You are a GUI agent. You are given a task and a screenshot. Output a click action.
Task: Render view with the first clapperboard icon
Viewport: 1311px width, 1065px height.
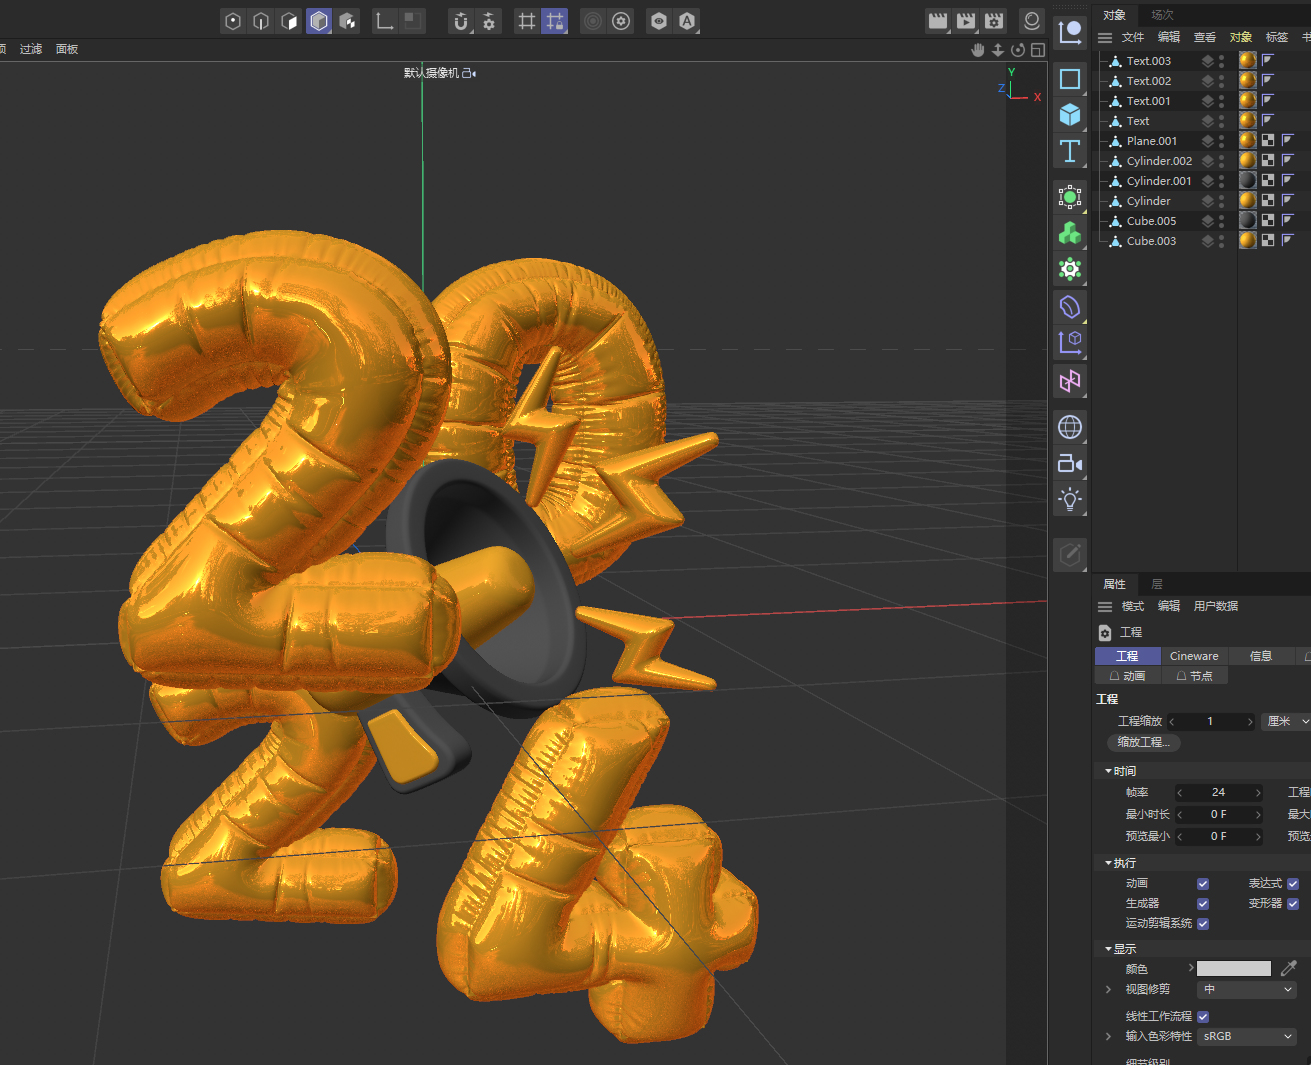pyautogui.click(x=938, y=21)
